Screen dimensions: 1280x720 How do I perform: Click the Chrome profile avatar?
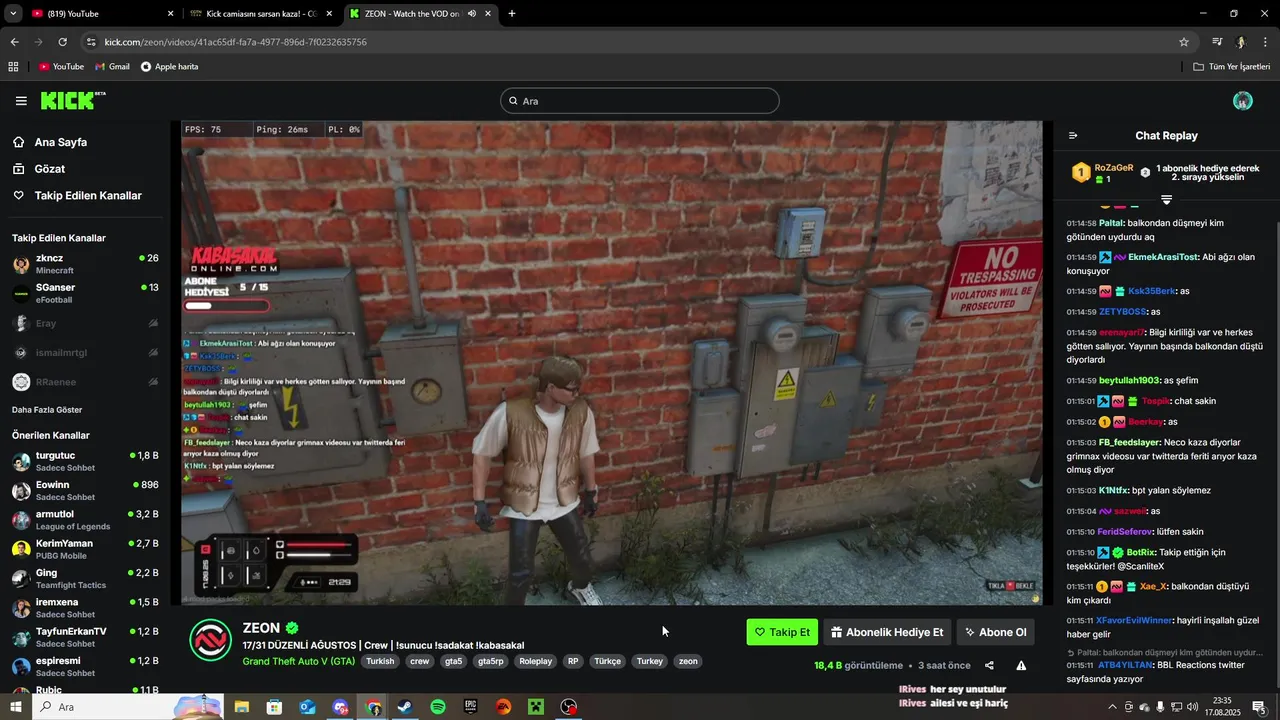pos(1241,42)
